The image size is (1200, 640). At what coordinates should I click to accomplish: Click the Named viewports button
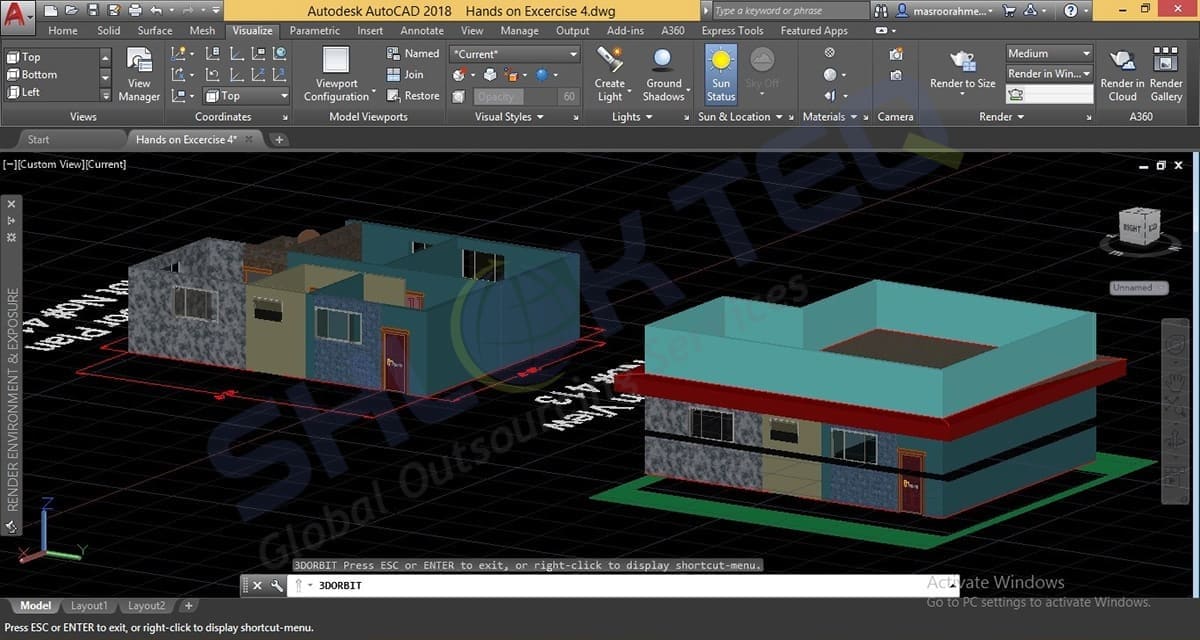(413, 53)
